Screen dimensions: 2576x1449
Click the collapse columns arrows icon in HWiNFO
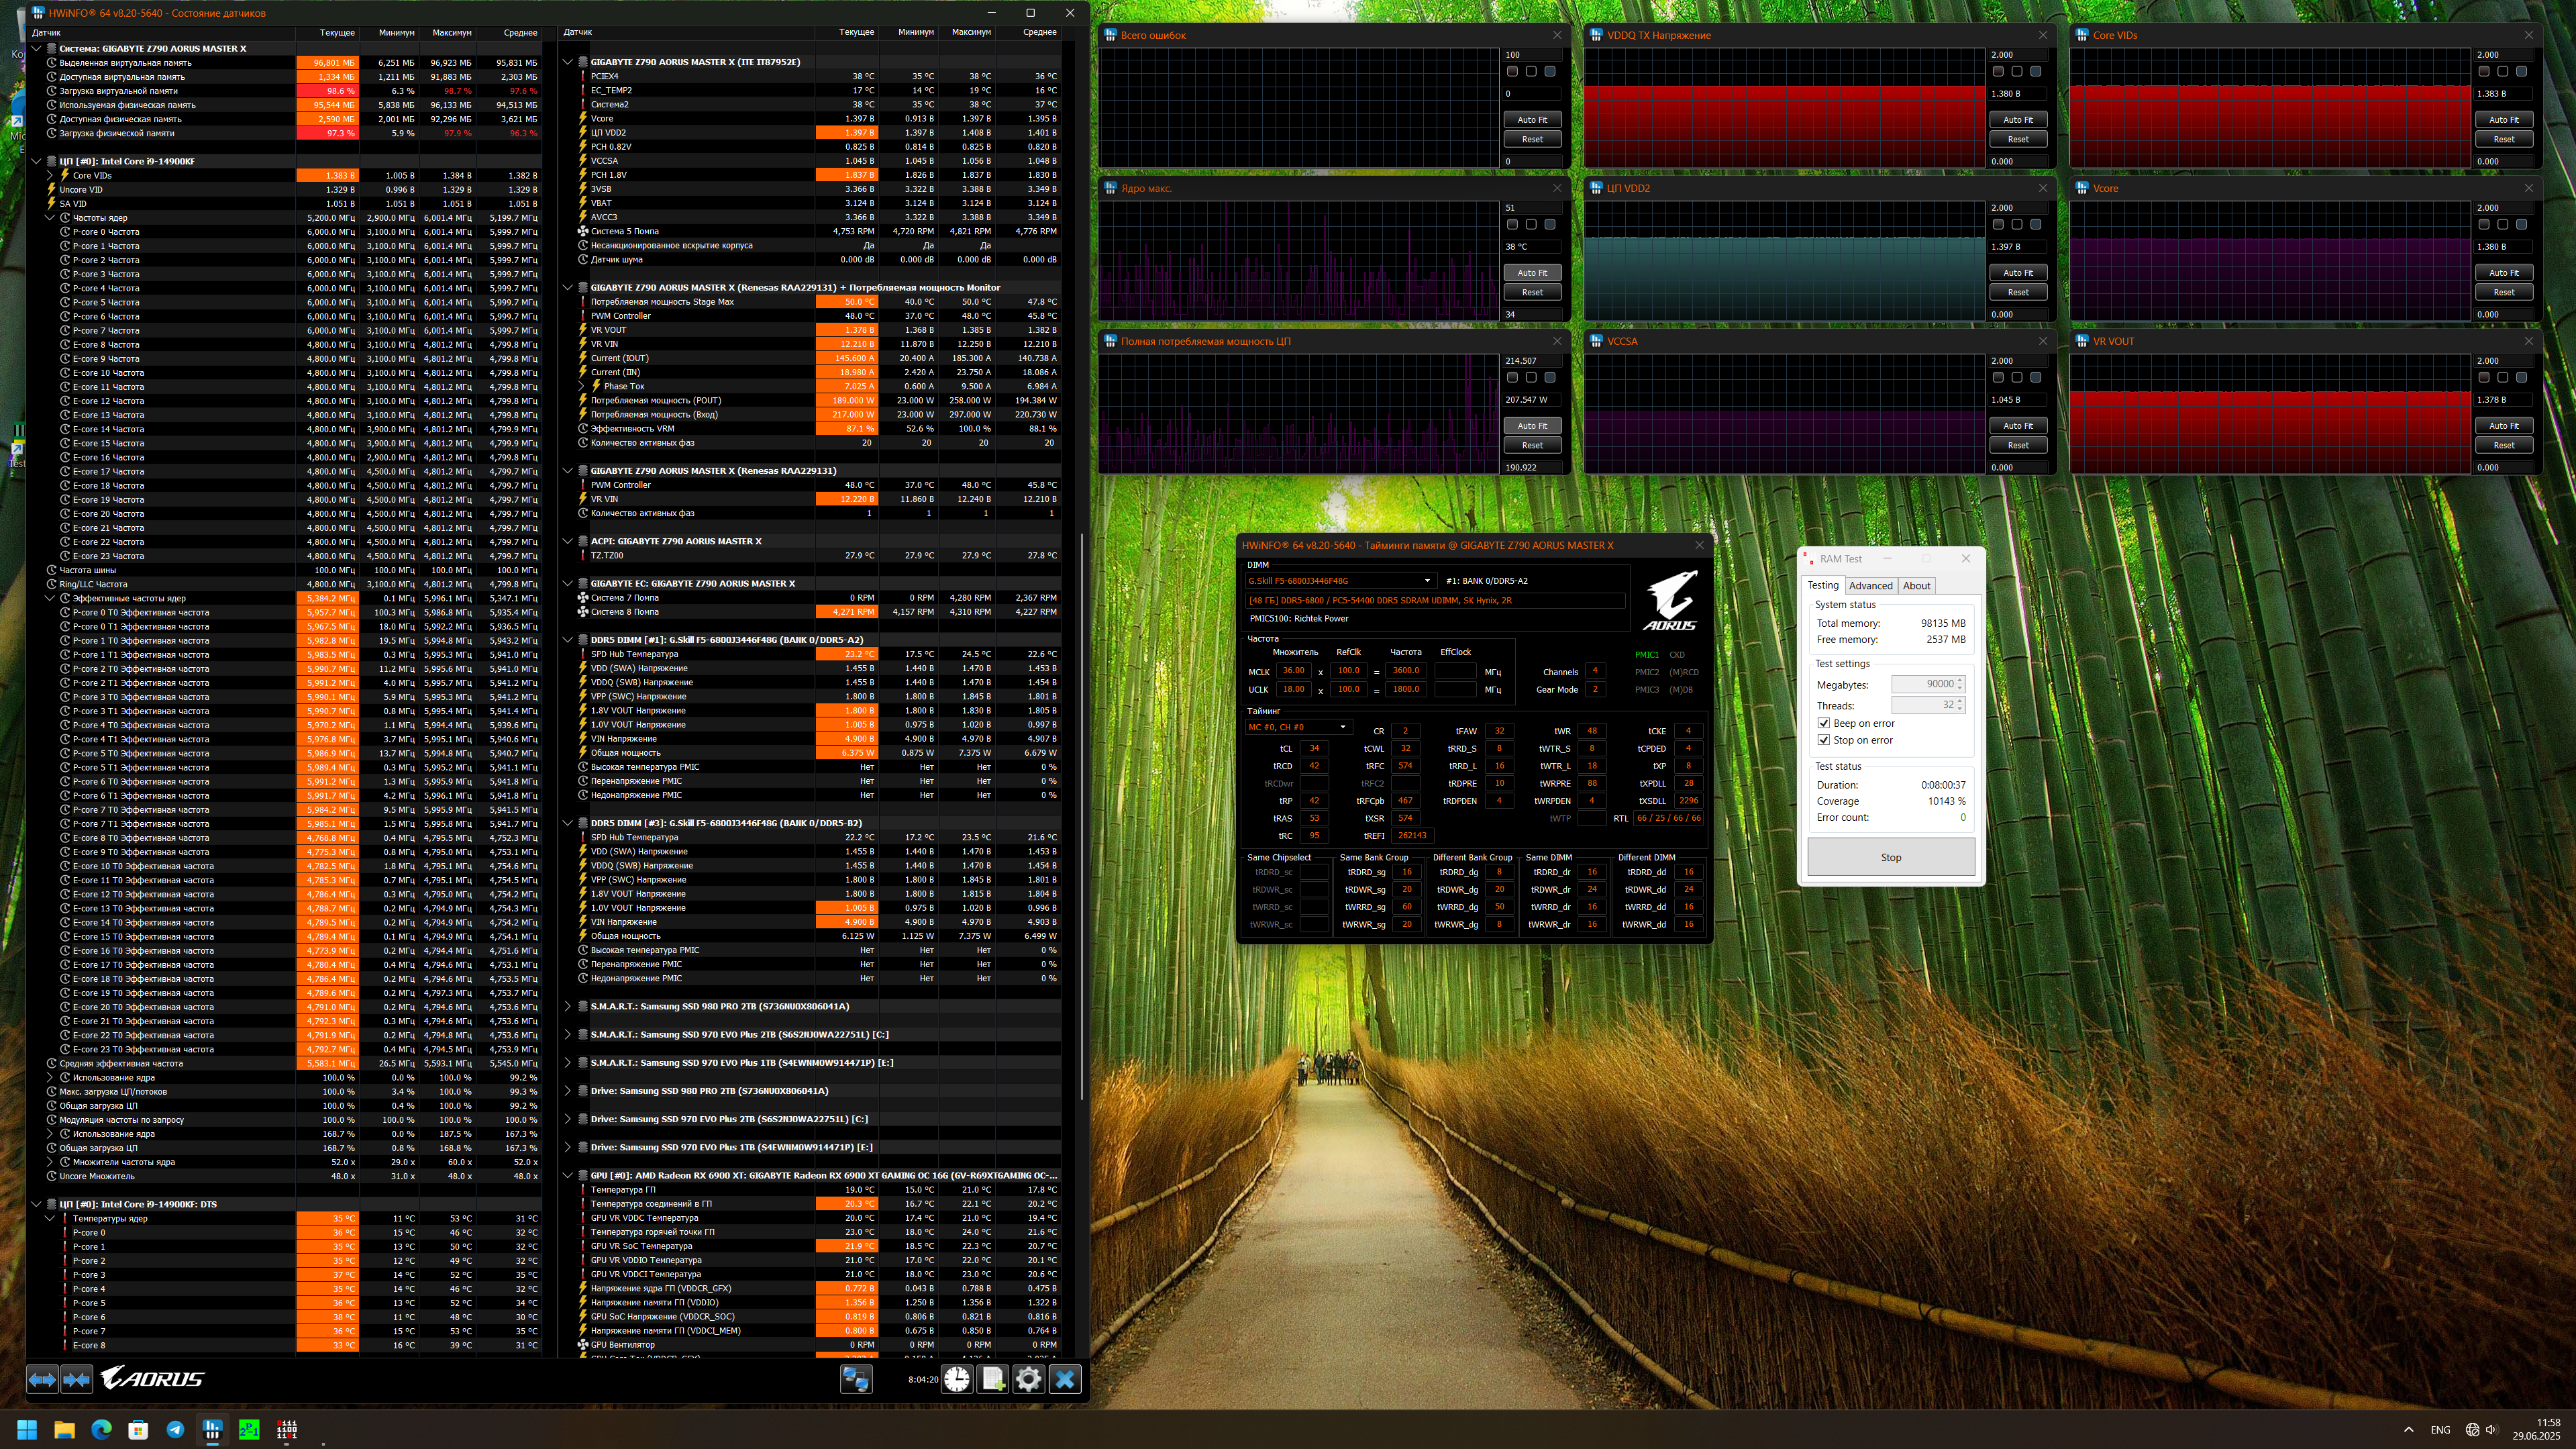click(x=77, y=1380)
